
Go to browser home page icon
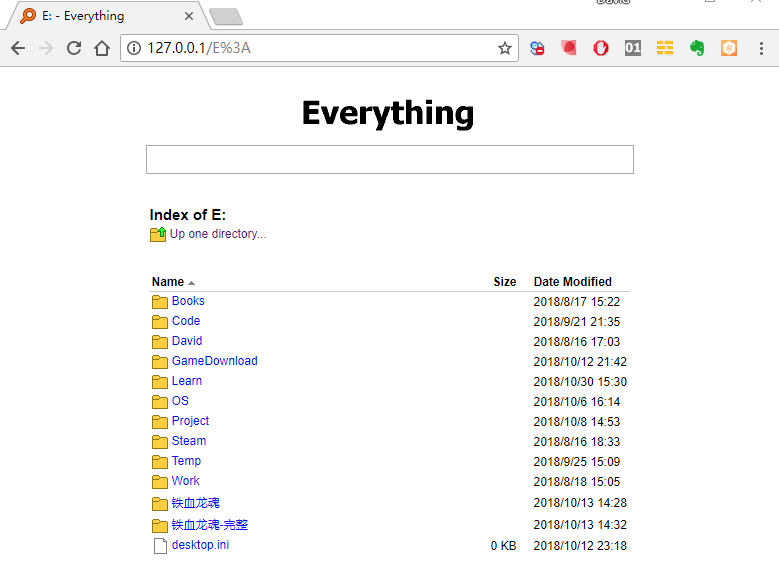click(101, 48)
